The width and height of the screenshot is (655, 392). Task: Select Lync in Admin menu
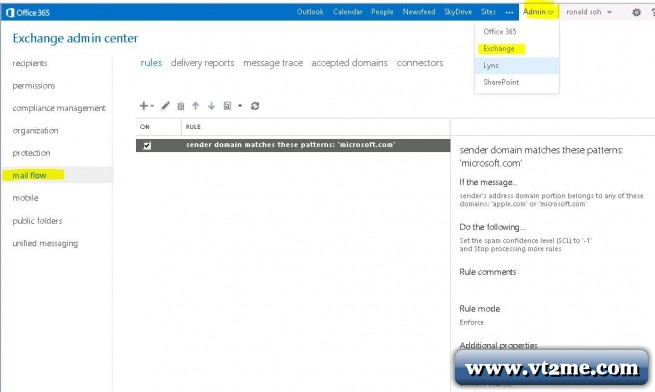pyautogui.click(x=517, y=66)
